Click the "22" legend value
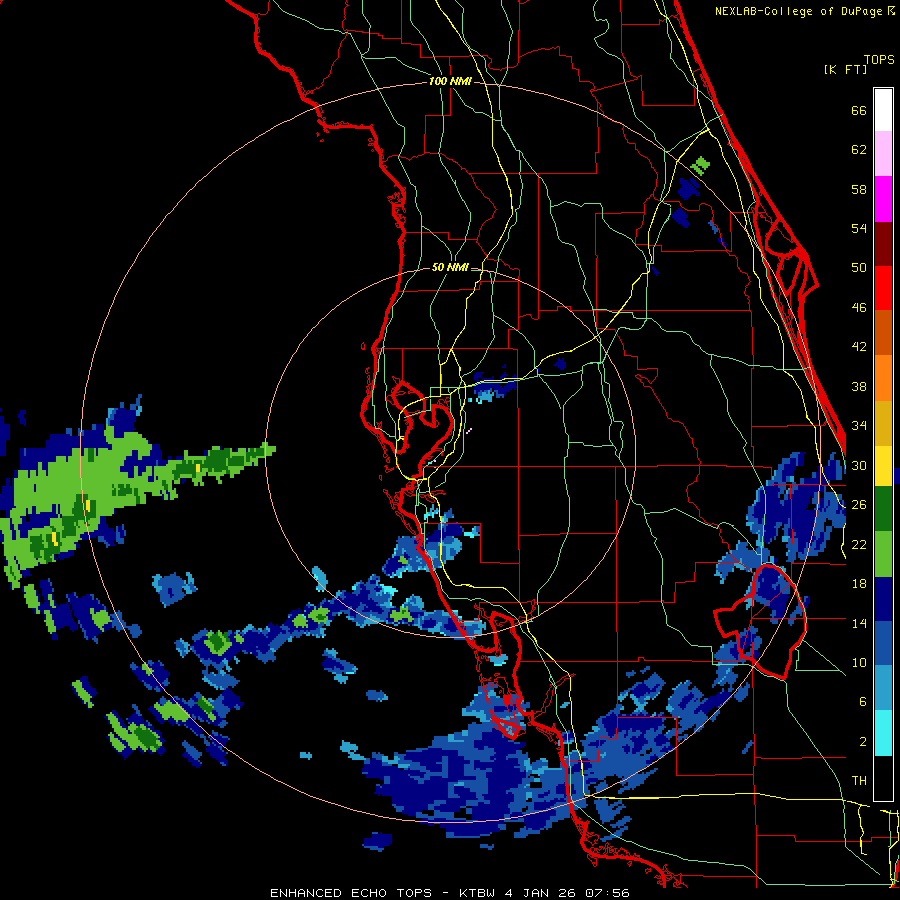This screenshot has height=900, width=900. pos(859,544)
